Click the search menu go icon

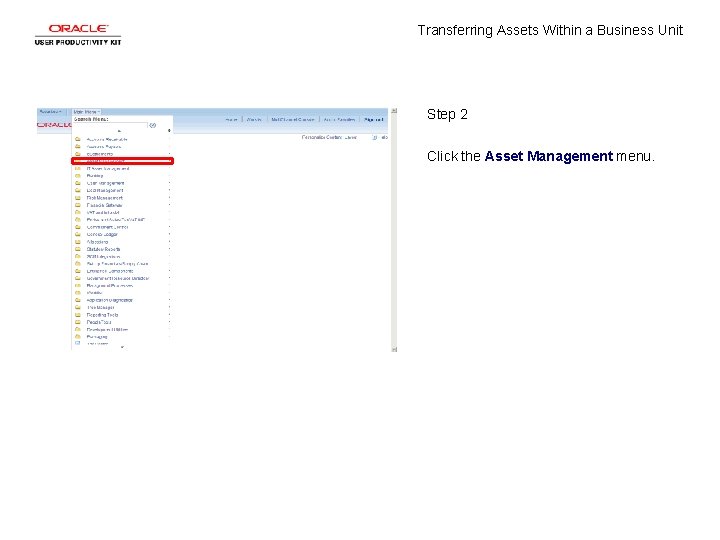(152, 125)
